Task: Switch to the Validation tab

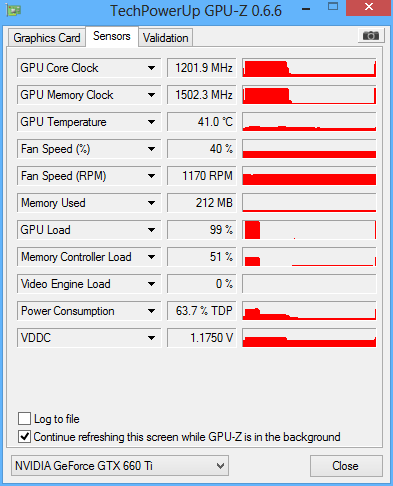Action: [166, 38]
